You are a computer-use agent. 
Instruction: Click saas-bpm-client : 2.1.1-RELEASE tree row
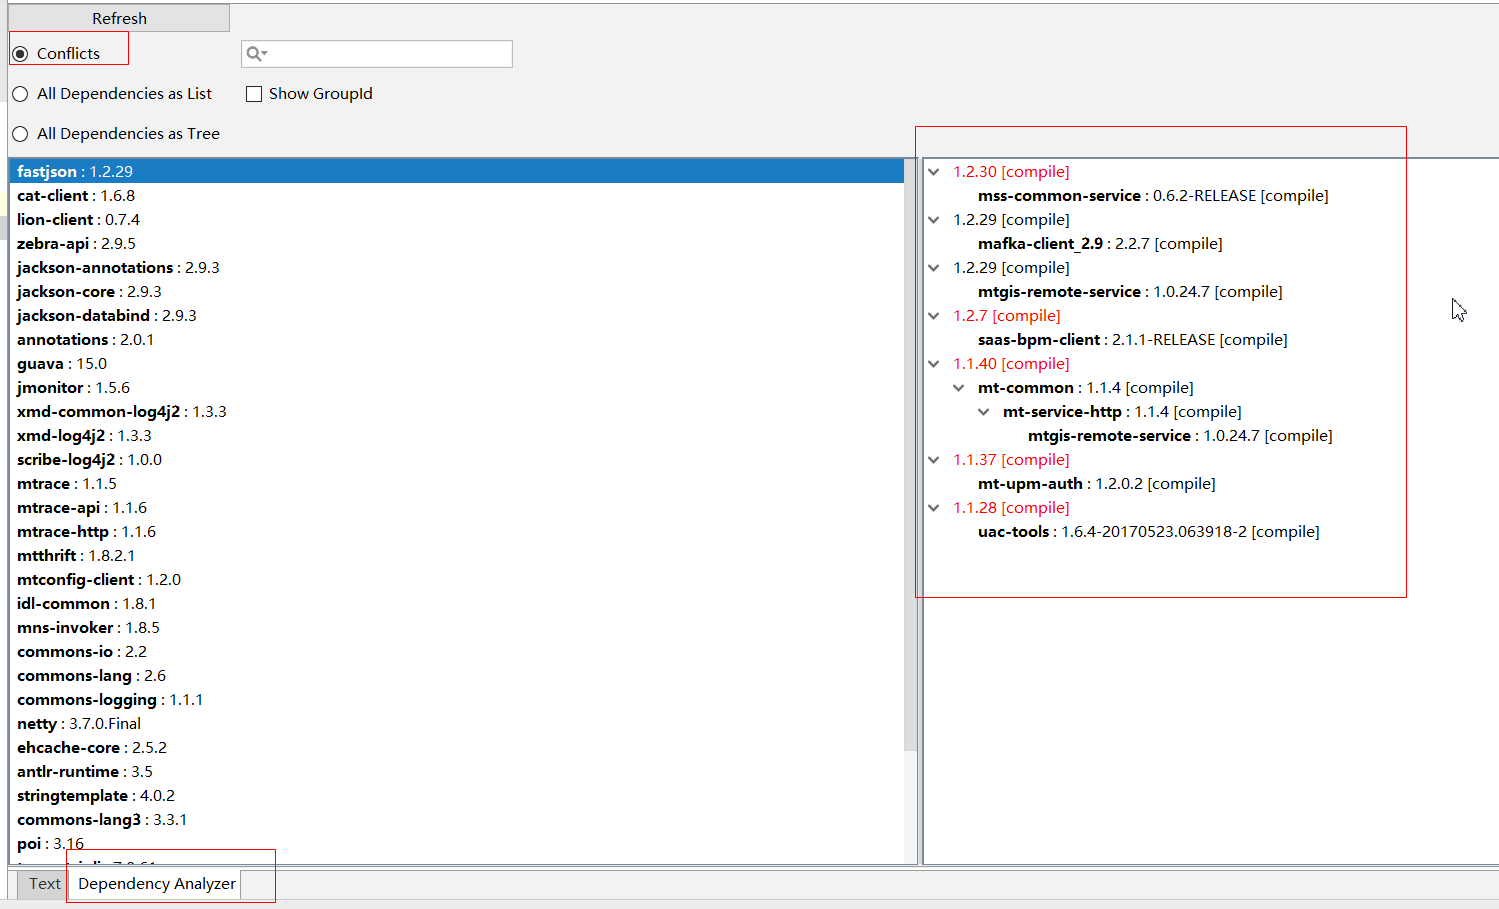click(1133, 340)
